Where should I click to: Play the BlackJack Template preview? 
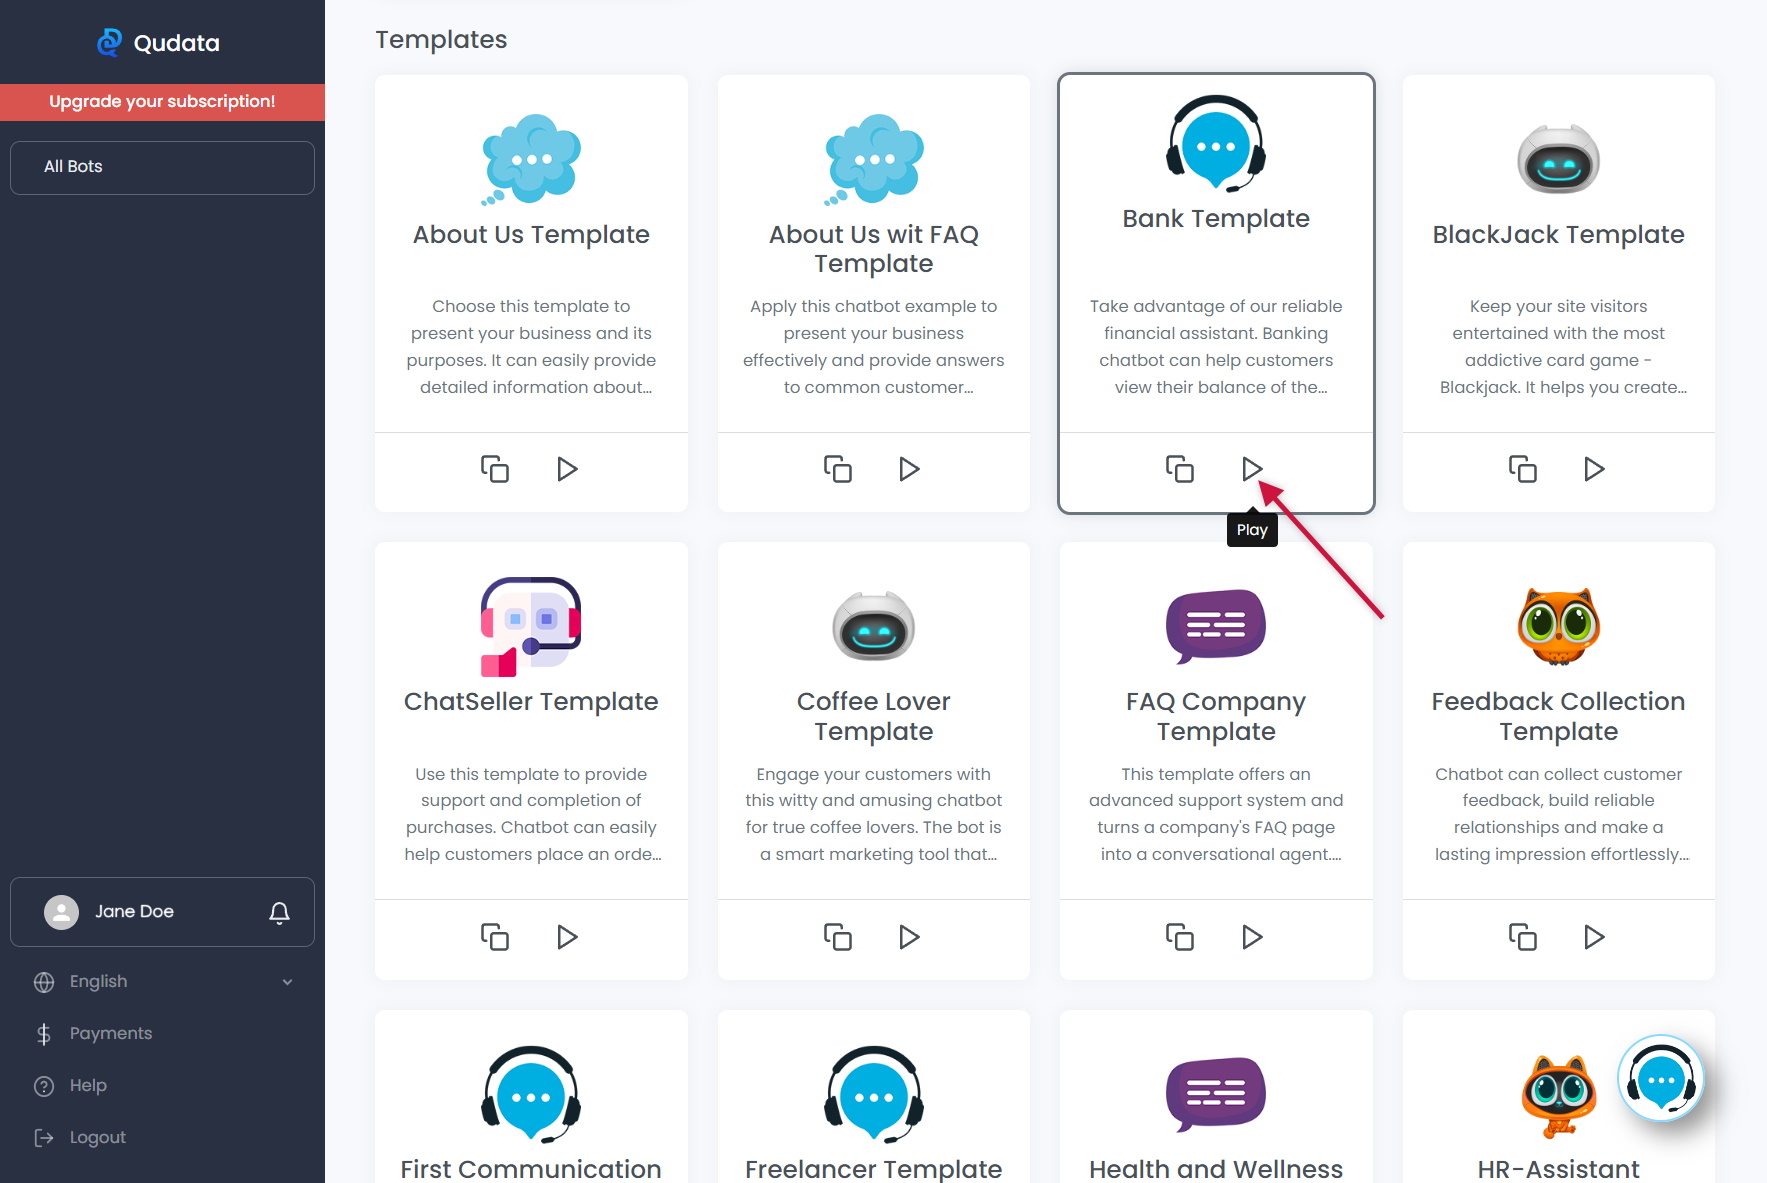point(1594,468)
